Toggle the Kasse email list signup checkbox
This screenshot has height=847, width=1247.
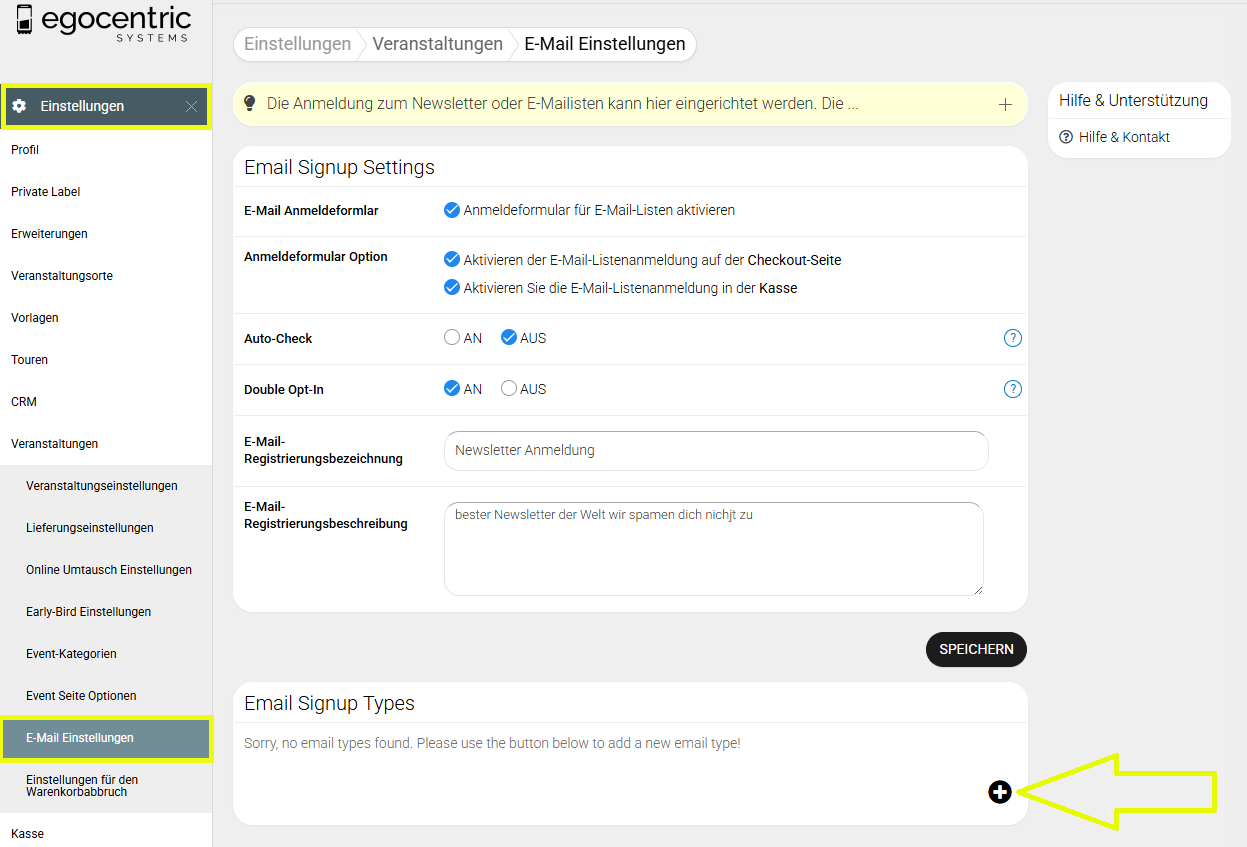452,288
